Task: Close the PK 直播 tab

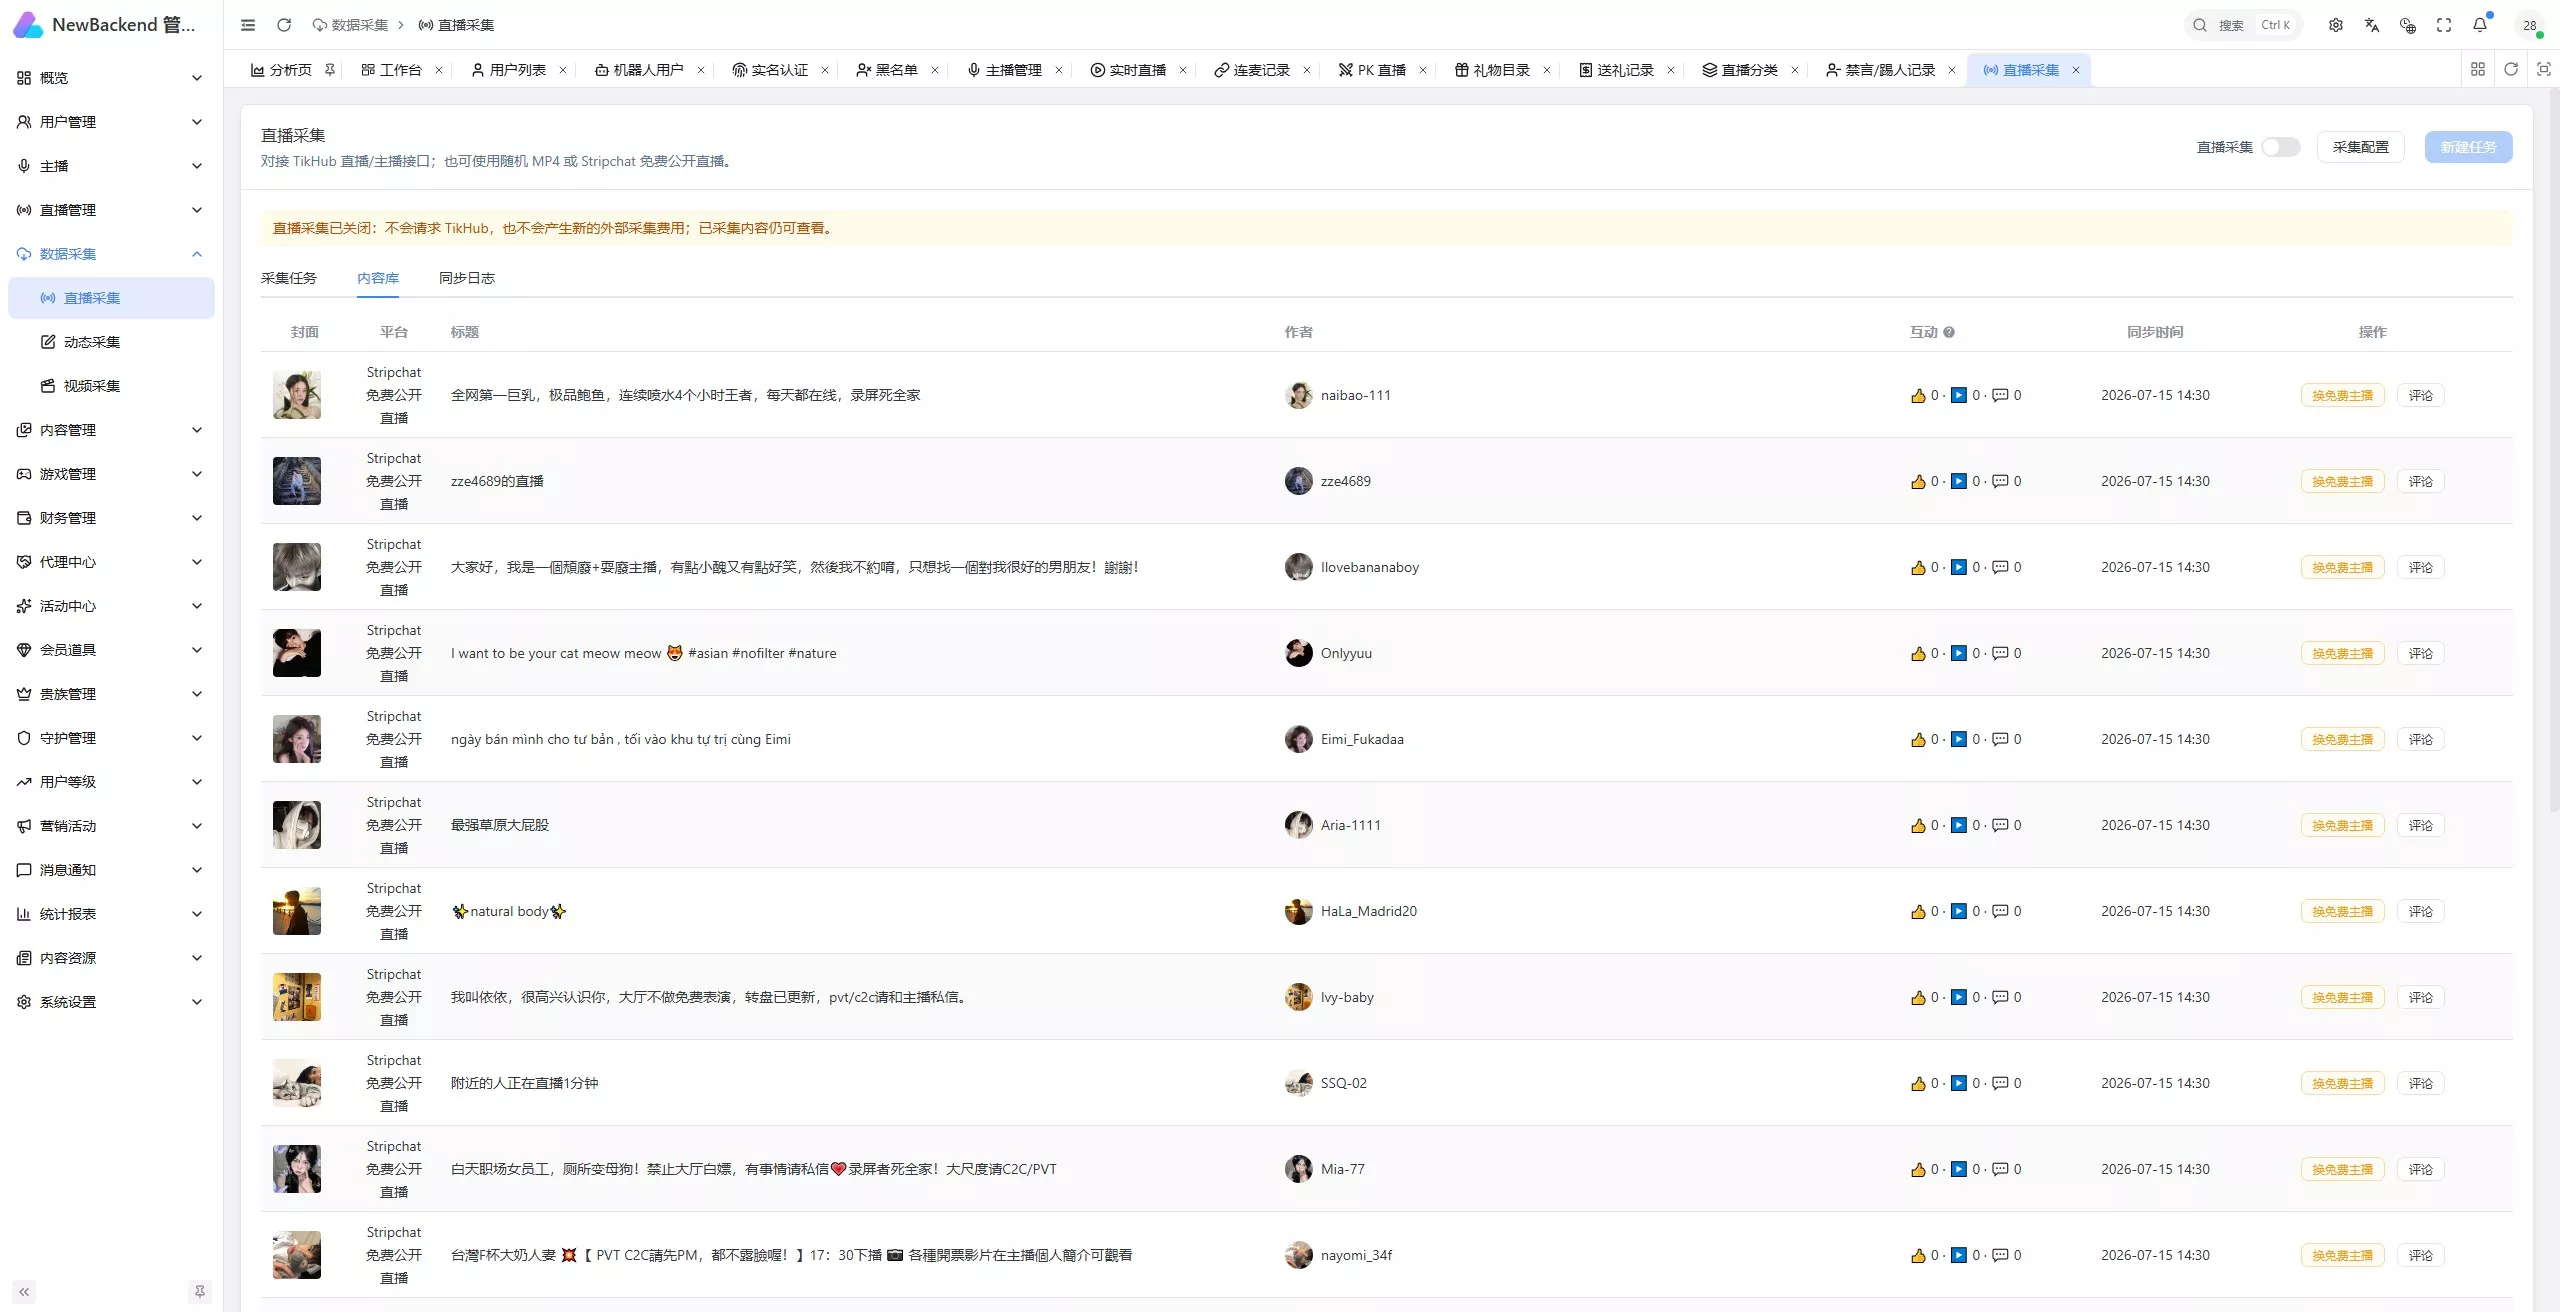Action: (x=1423, y=70)
